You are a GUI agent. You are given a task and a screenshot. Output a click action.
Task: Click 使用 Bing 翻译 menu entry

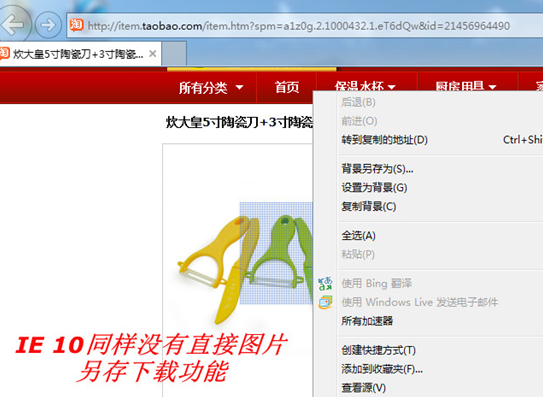click(x=377, y=283)
